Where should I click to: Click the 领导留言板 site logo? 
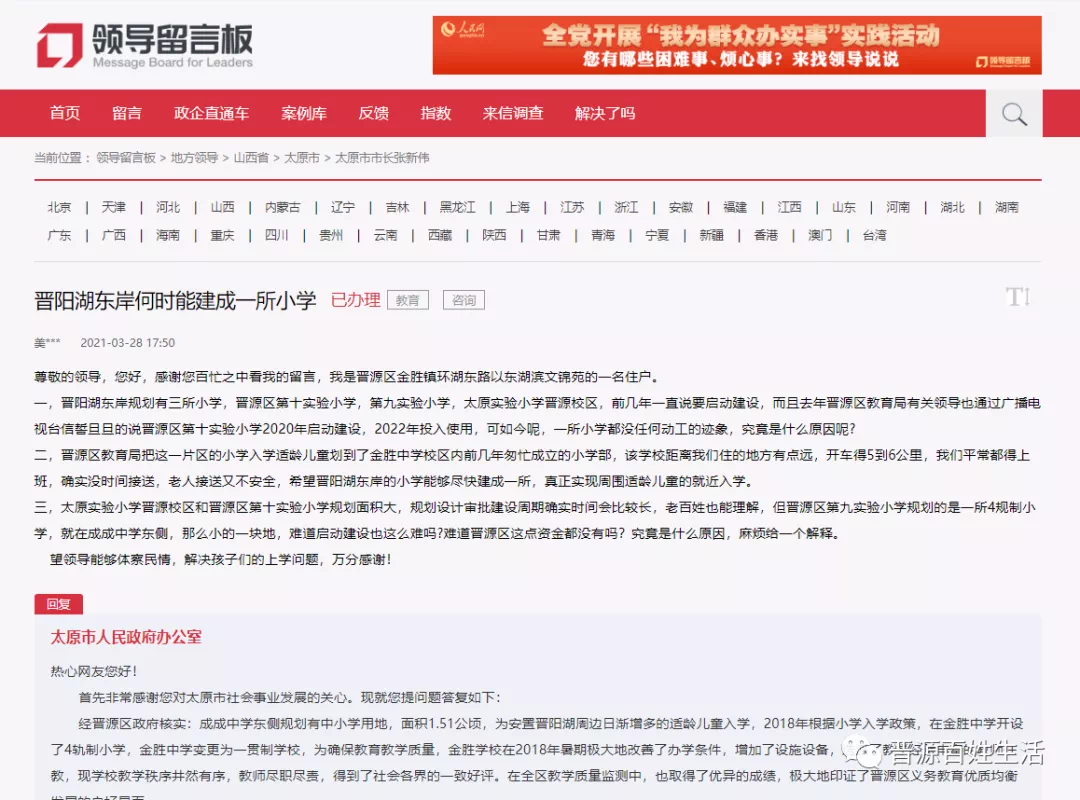coord(145,46)
